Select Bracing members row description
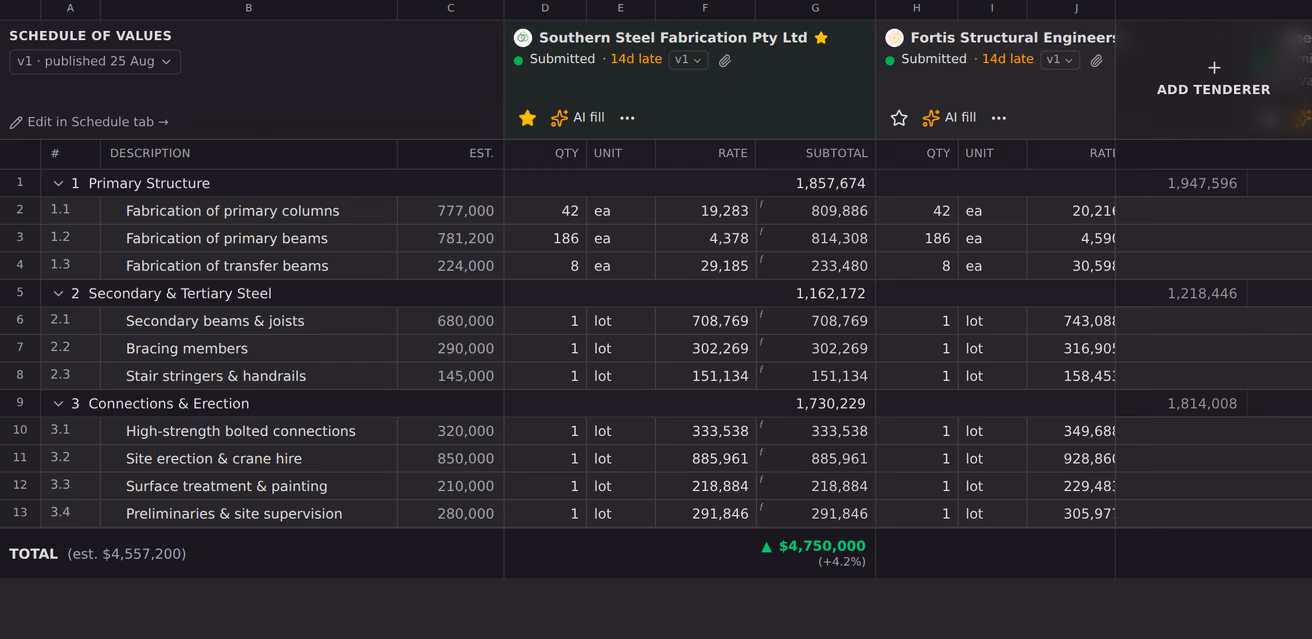1312x639 pixels. [187, 349]
